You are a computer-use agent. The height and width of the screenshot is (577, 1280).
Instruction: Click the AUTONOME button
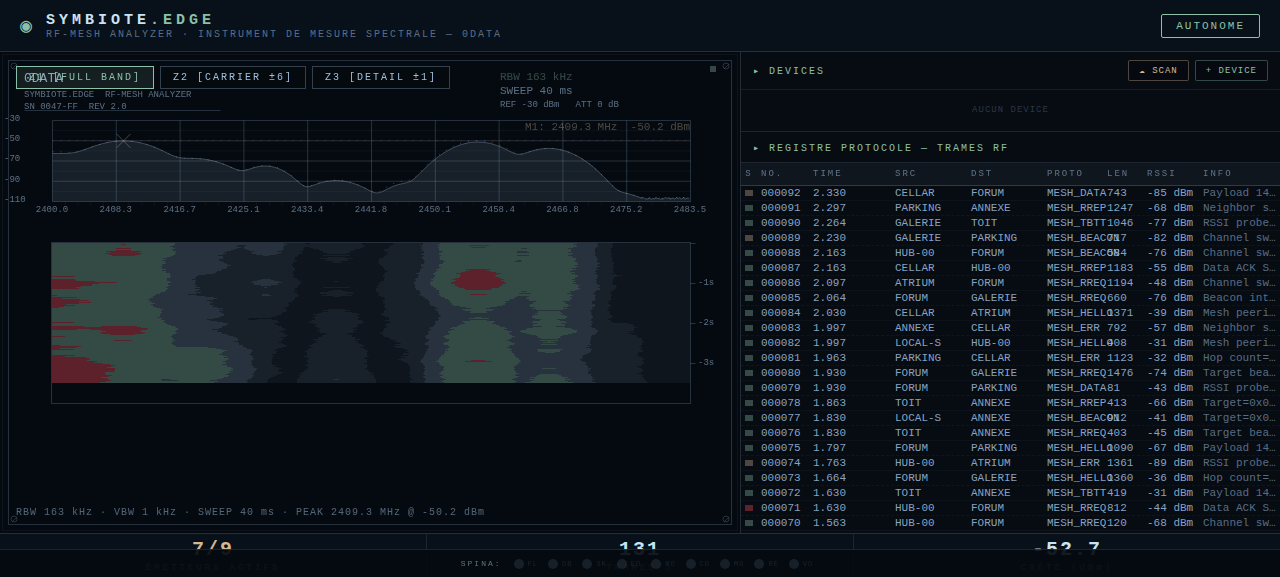click(1210, 26)
